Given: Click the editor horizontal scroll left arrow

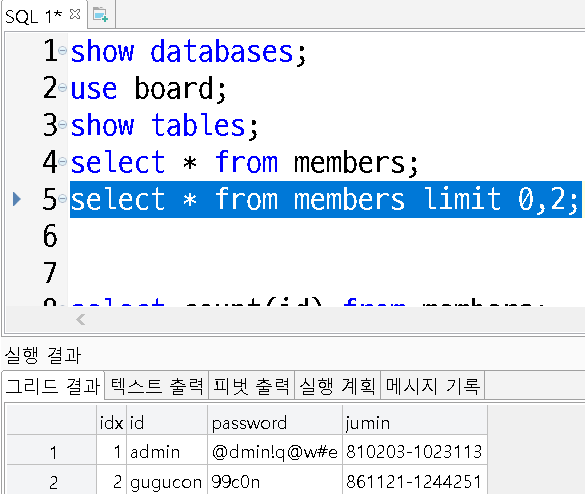Looking at the screenshot, I should (x=81, y=319).
